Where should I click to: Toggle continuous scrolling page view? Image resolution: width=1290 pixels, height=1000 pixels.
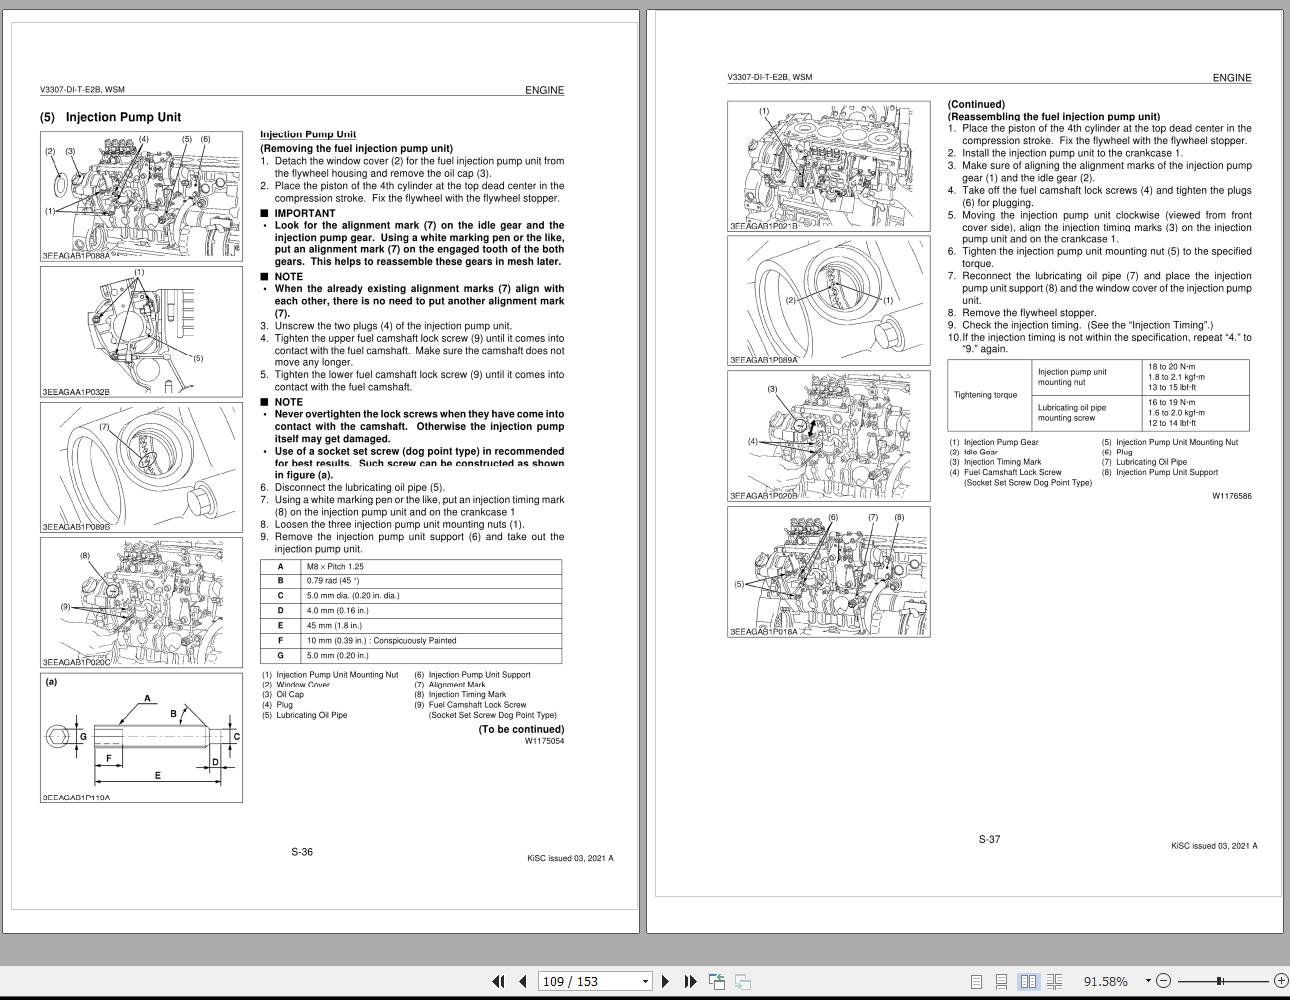point(1001,981)
